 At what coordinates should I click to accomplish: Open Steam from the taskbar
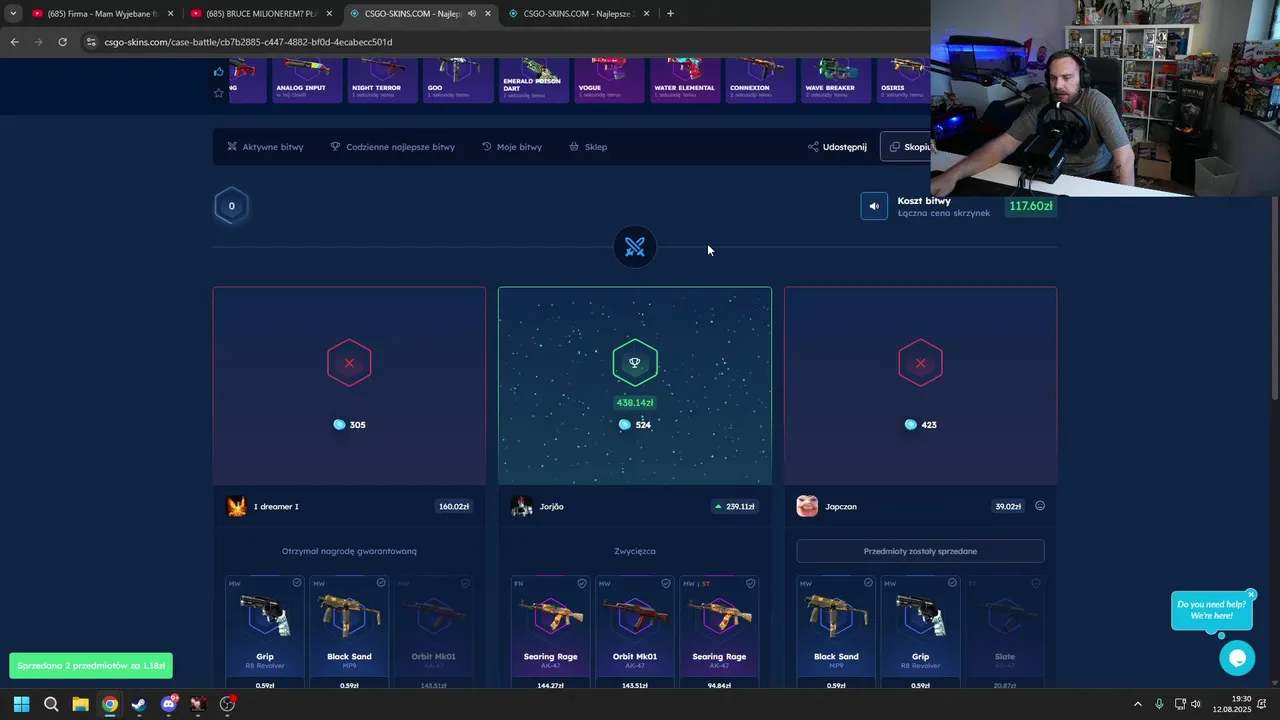(x=139, y=704)
